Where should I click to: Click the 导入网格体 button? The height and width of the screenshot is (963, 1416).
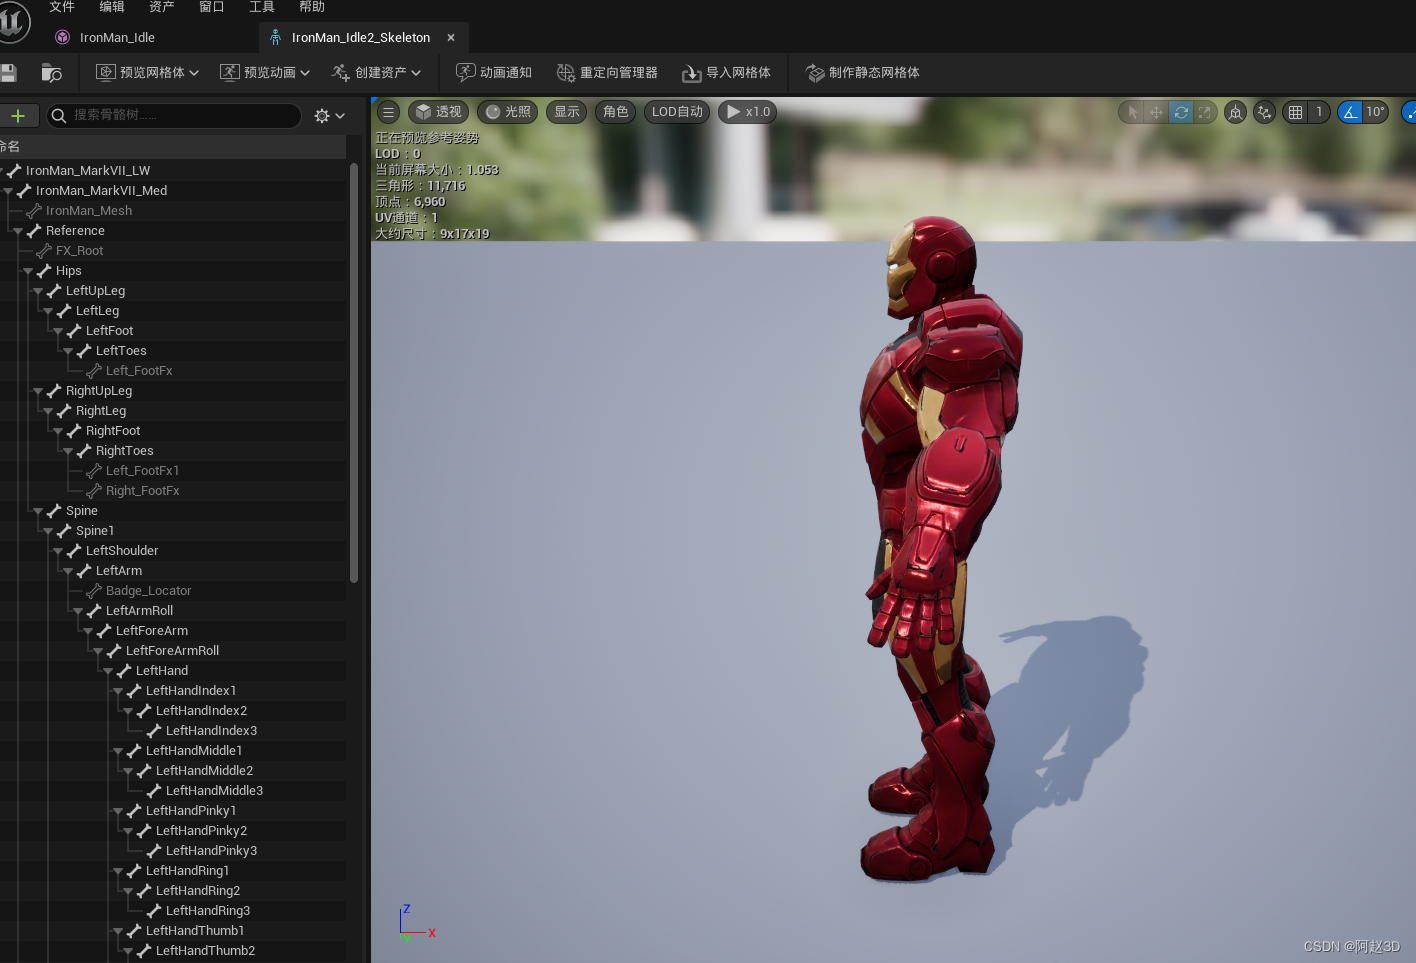pyautogui.click(x=726, y=72)
